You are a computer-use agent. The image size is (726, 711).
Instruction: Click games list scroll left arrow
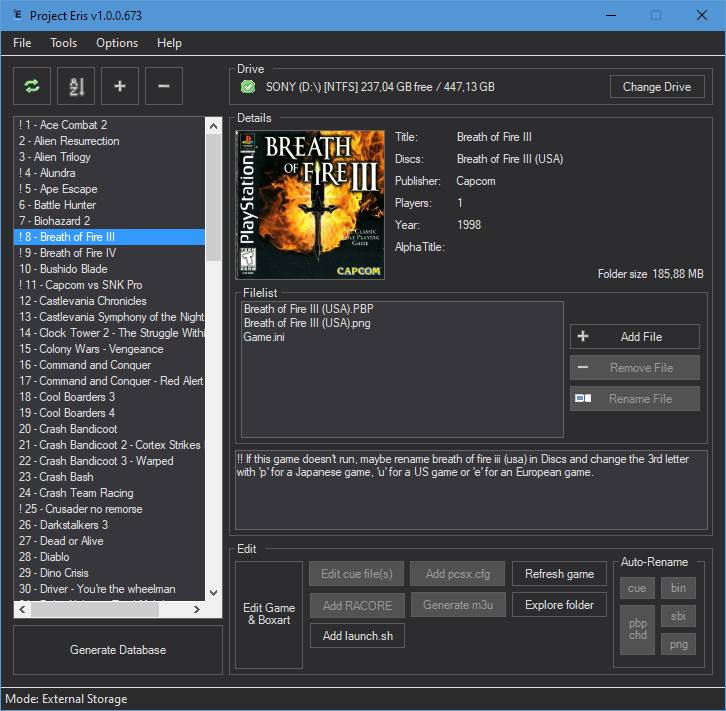pyautogui.click(x=22, y=610)
